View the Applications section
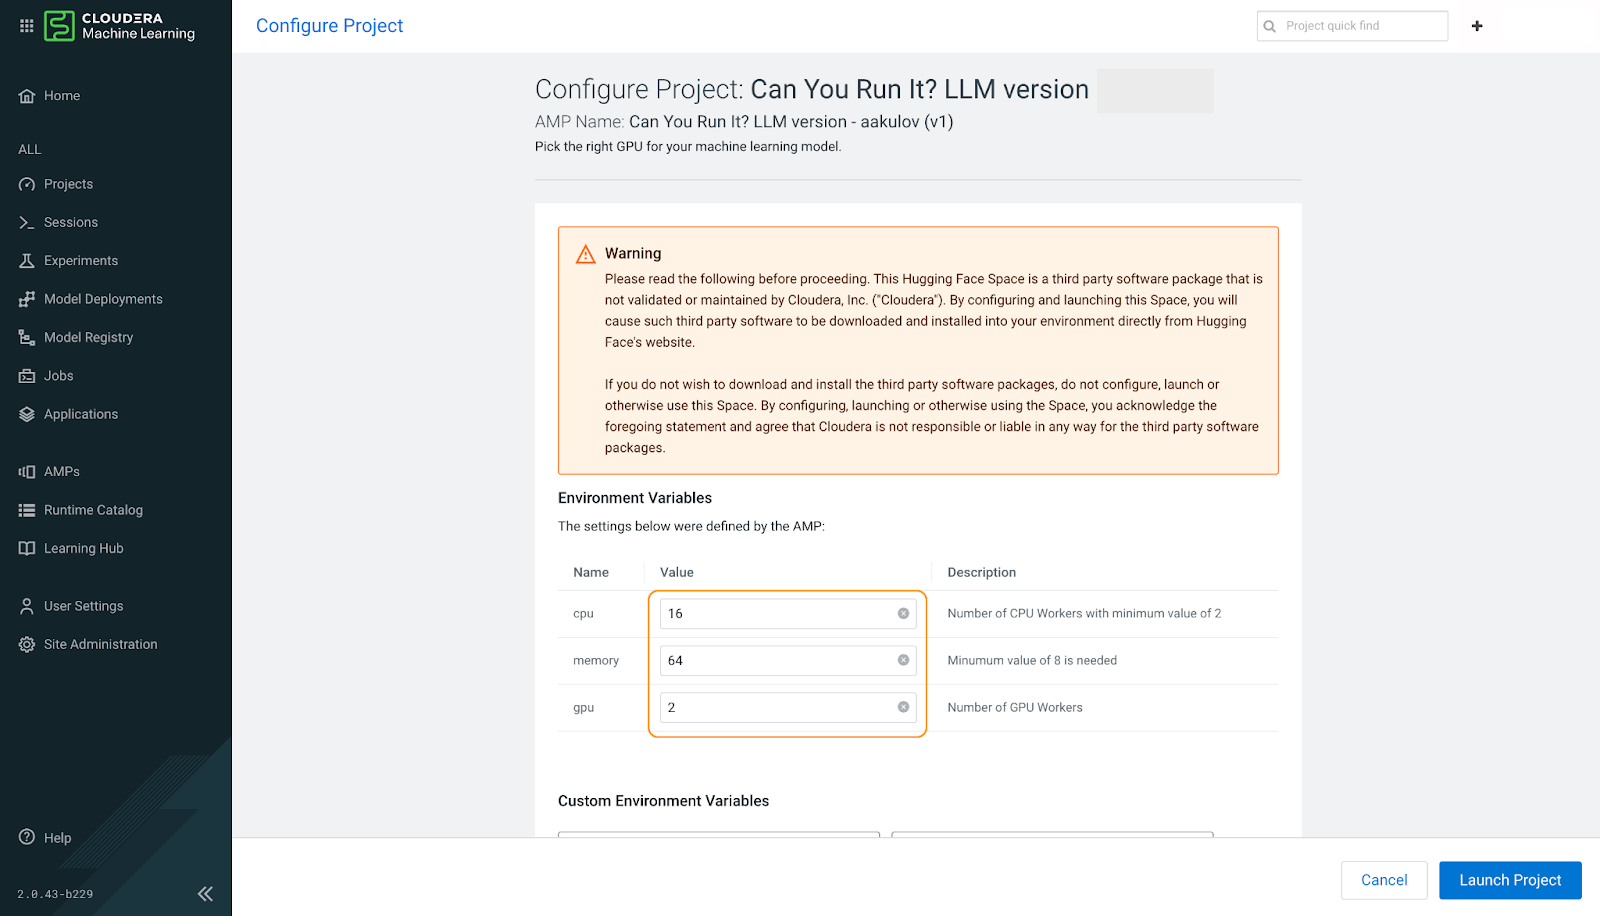 point(80,413)
